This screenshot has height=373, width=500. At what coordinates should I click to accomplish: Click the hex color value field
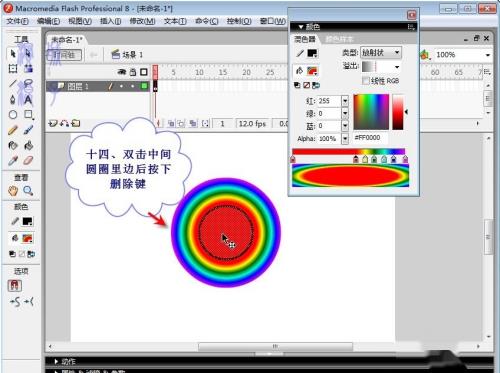(x=369, y=138)
